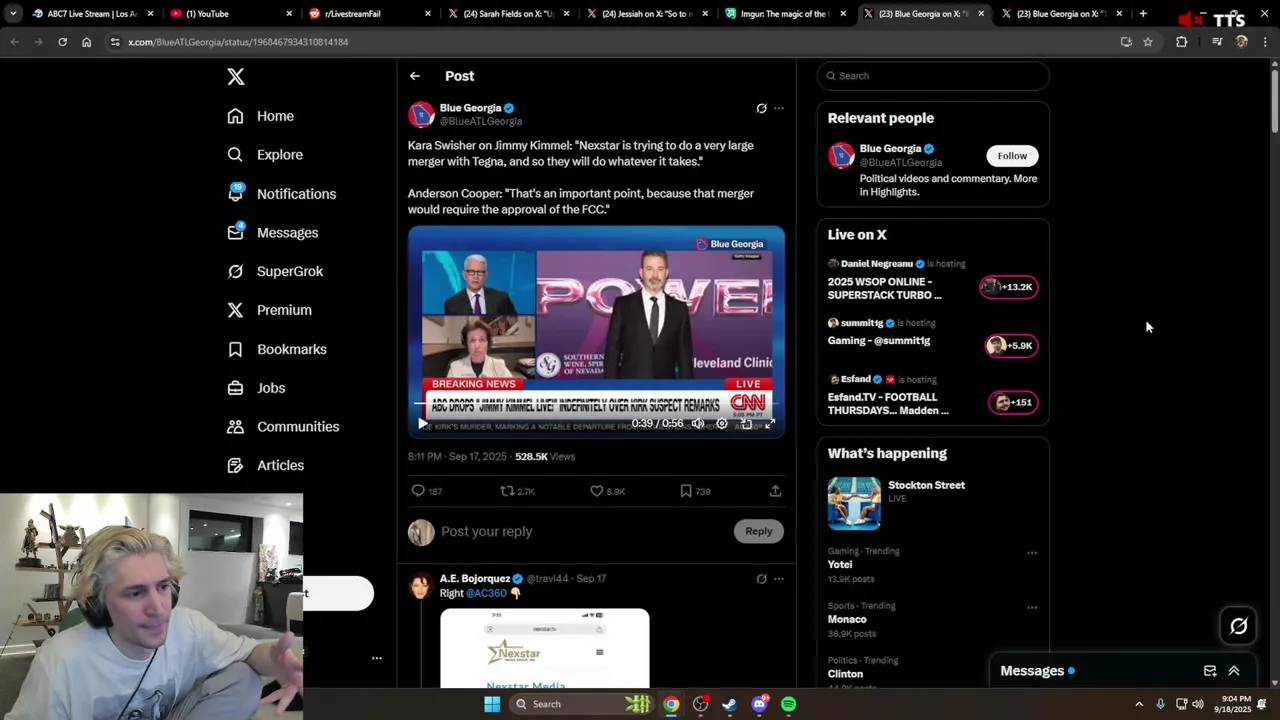Open Communities page
1280x720 pixels.
[x=283, y=426]
